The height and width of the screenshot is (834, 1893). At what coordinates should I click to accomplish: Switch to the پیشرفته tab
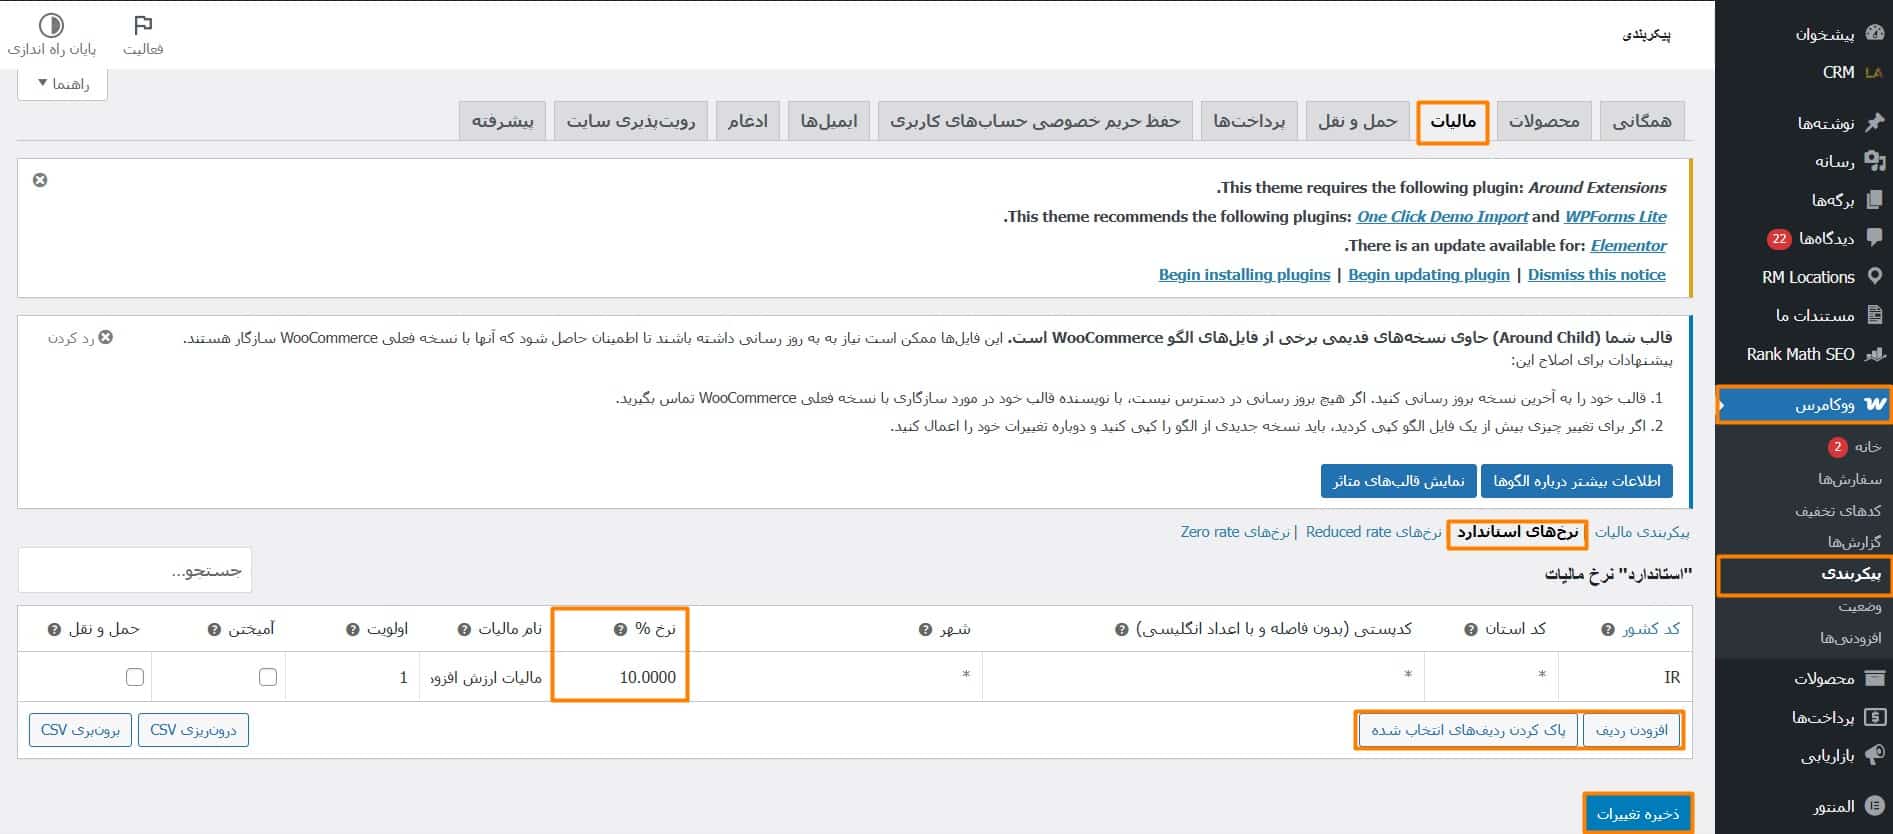point(502,121)
